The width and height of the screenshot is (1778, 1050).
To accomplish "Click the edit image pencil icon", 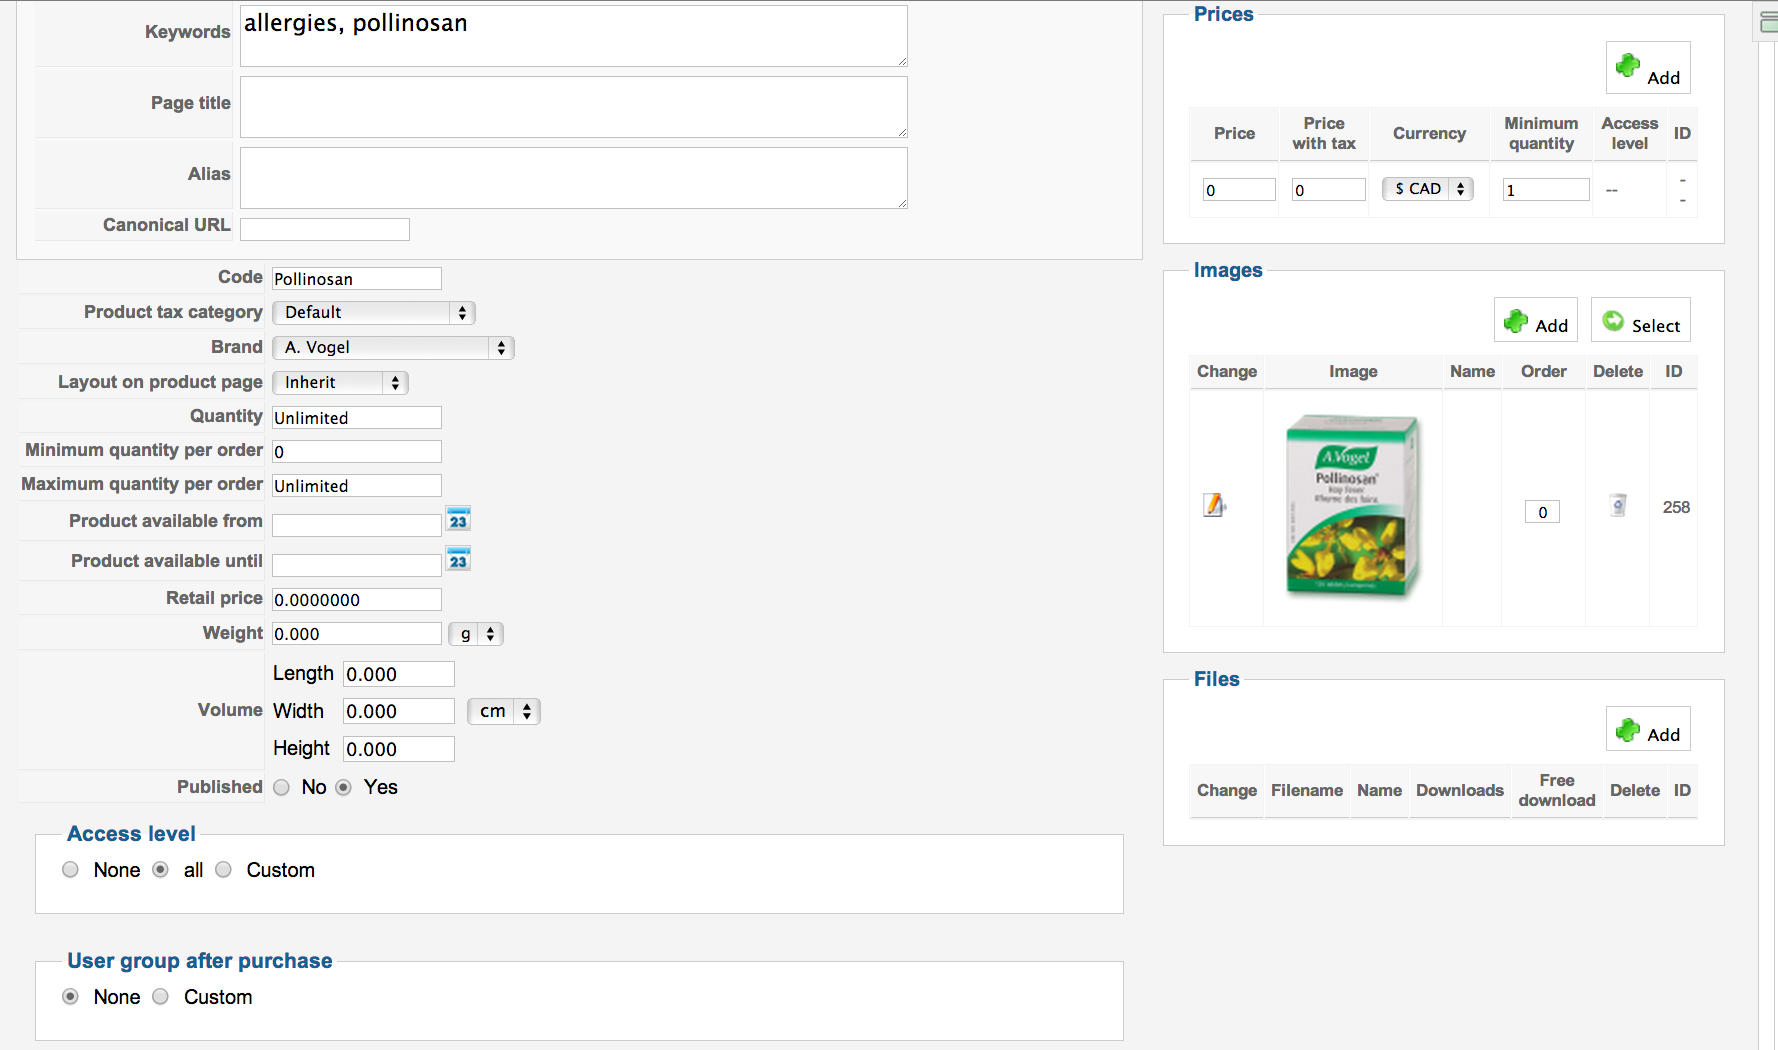I will click(1214, 506).
